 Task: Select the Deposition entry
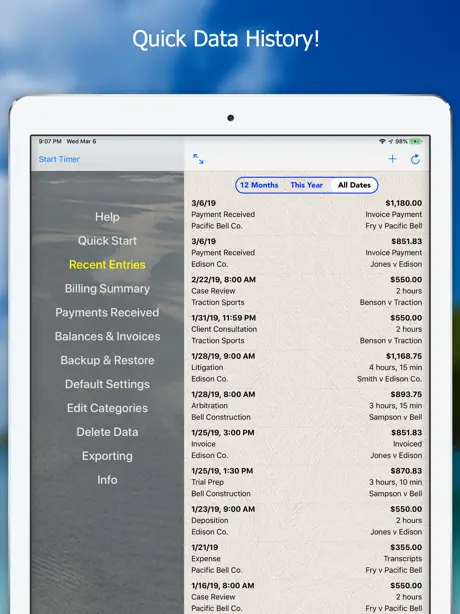tap(307, 520)
